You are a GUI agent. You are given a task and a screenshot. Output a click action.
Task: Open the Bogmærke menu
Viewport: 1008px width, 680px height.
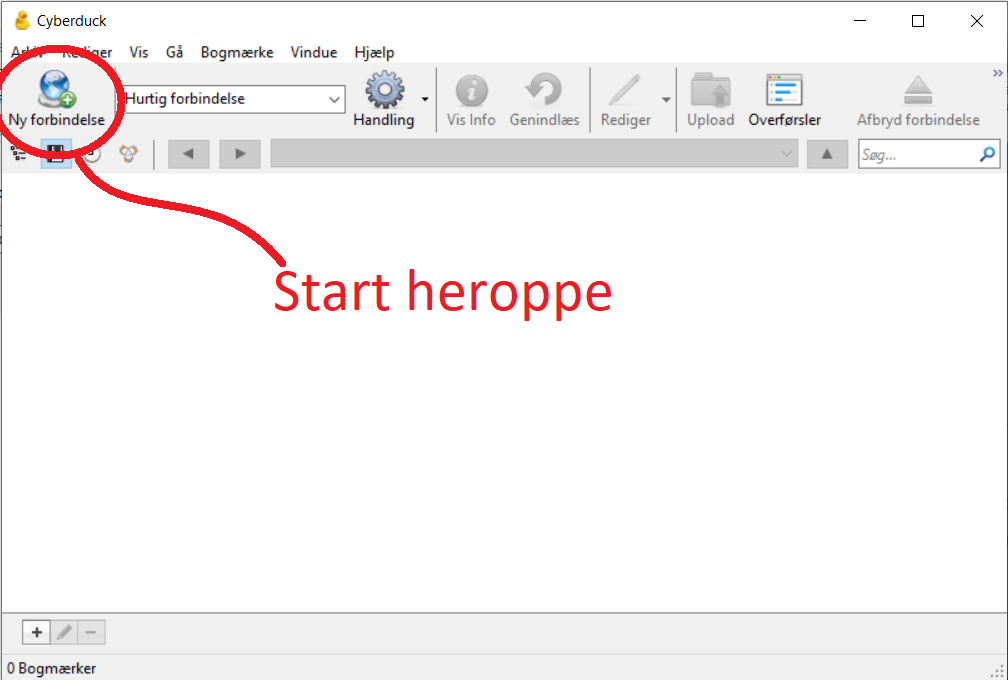(x=237, y=53)
